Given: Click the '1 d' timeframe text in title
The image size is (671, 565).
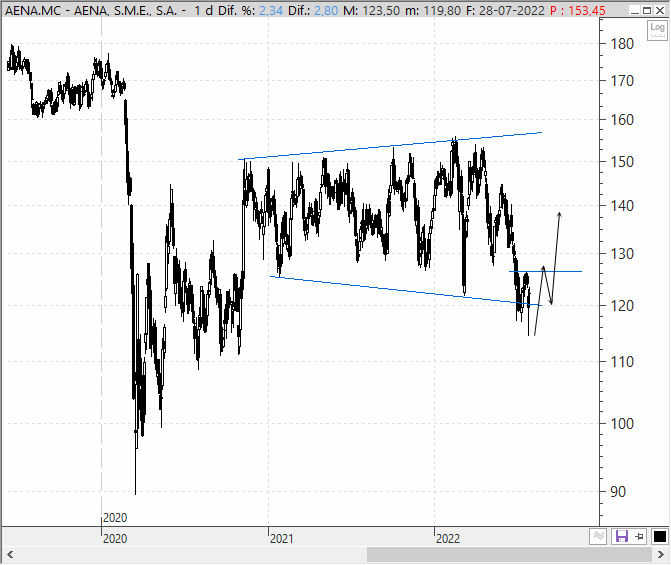Looking at the screenshot, I should click(203, 10).
